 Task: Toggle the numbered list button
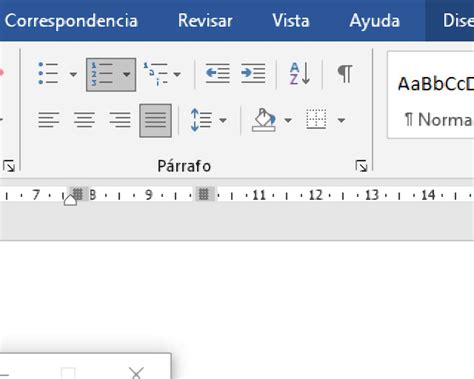(101, 74)
